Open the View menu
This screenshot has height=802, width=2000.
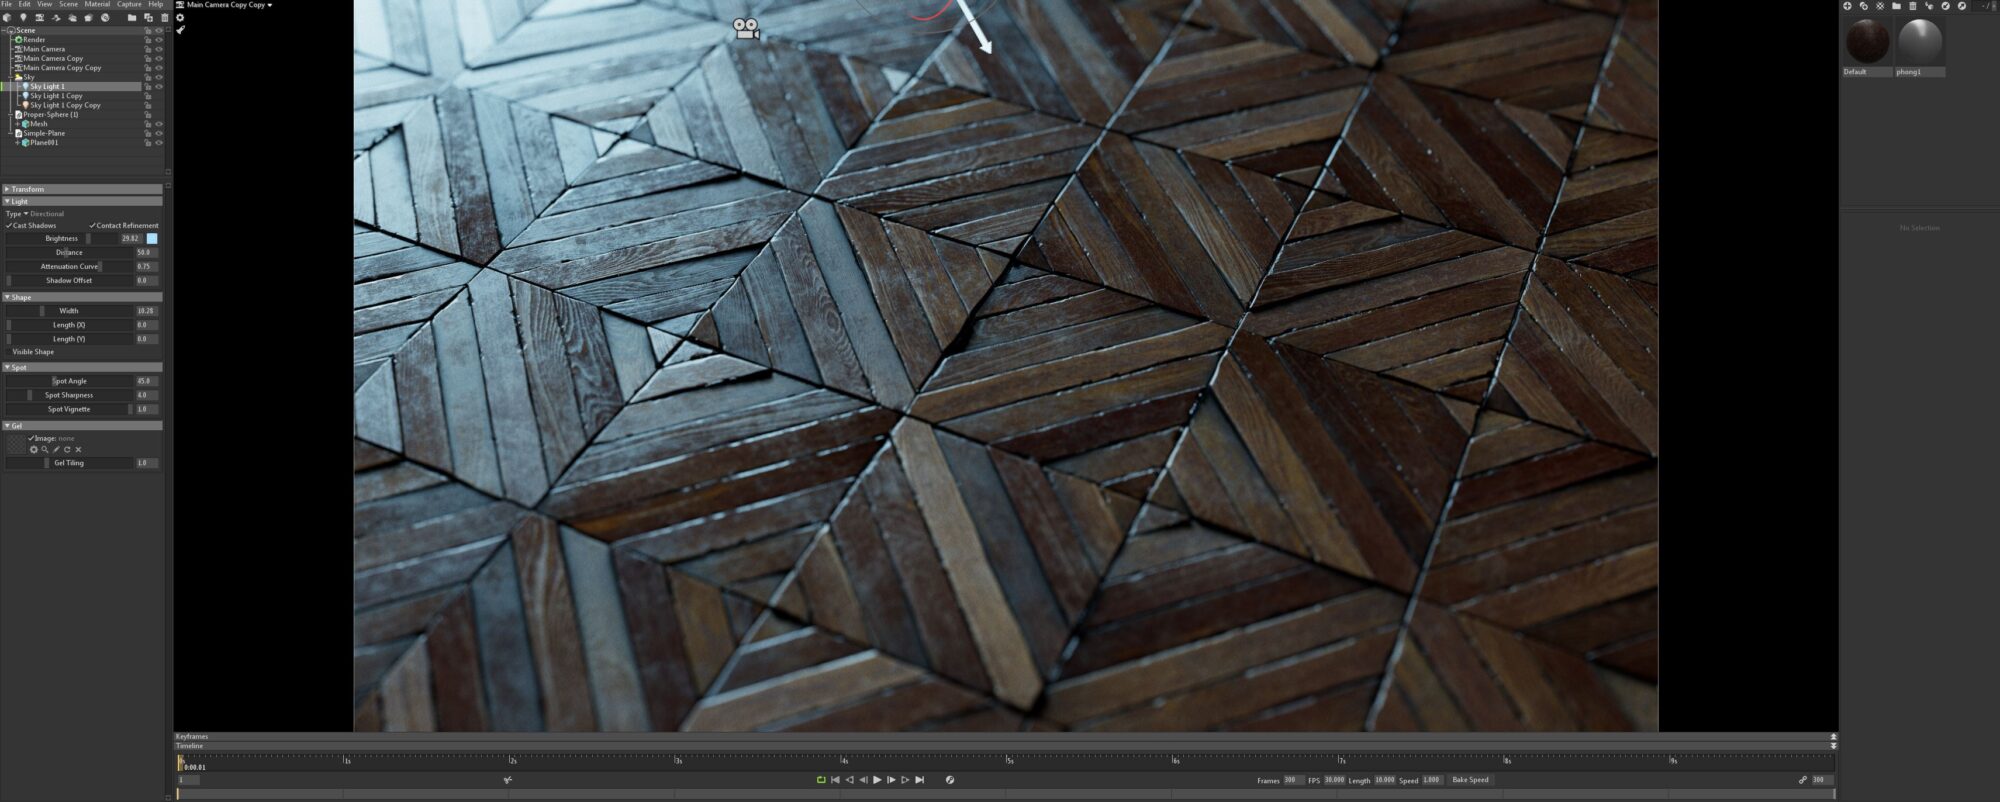45,4
